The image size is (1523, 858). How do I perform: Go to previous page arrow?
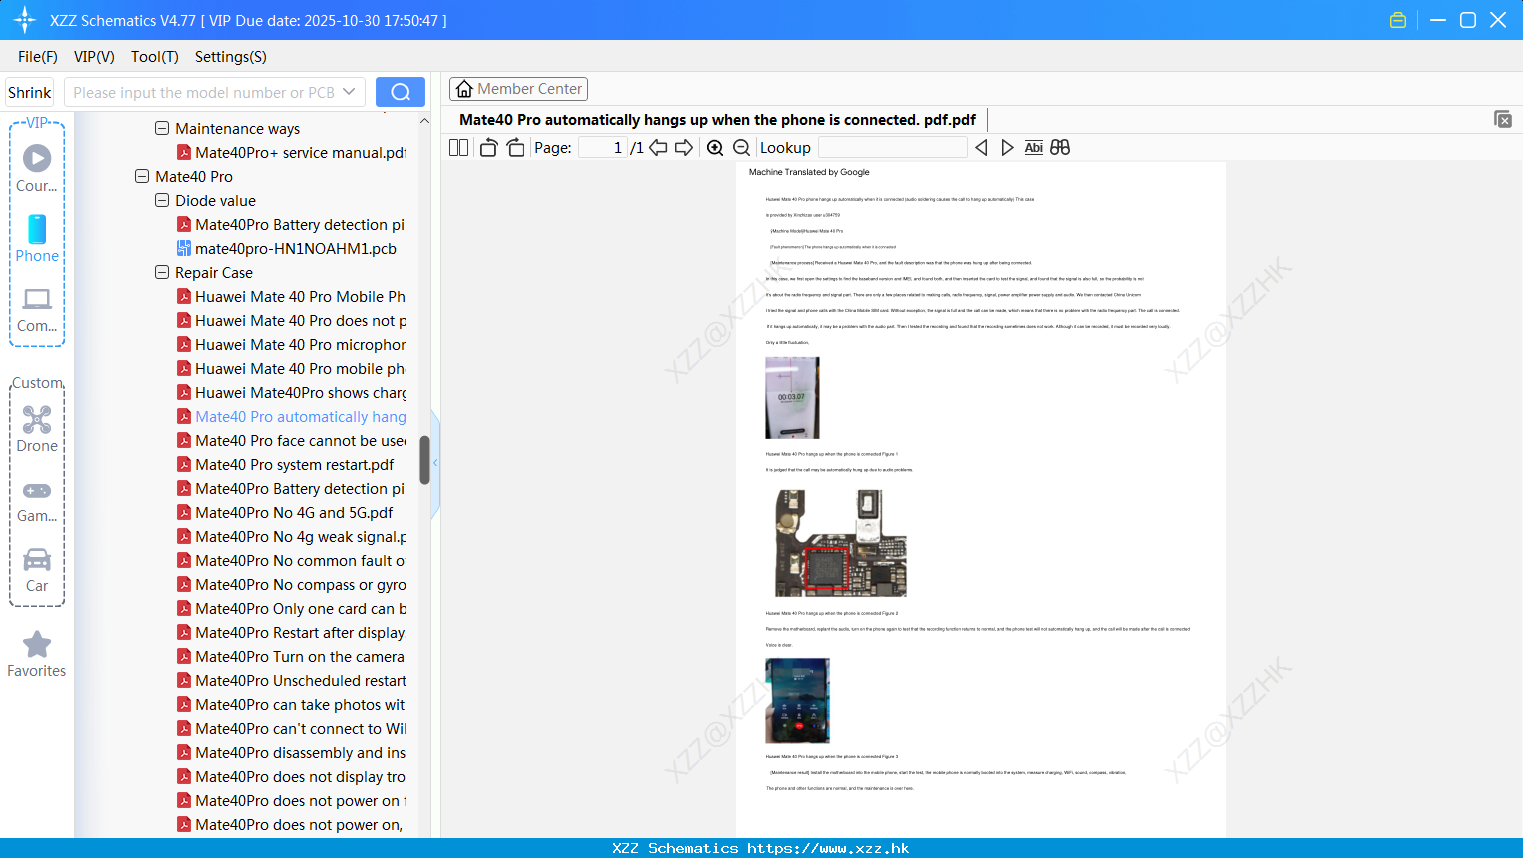click(658, 147)
